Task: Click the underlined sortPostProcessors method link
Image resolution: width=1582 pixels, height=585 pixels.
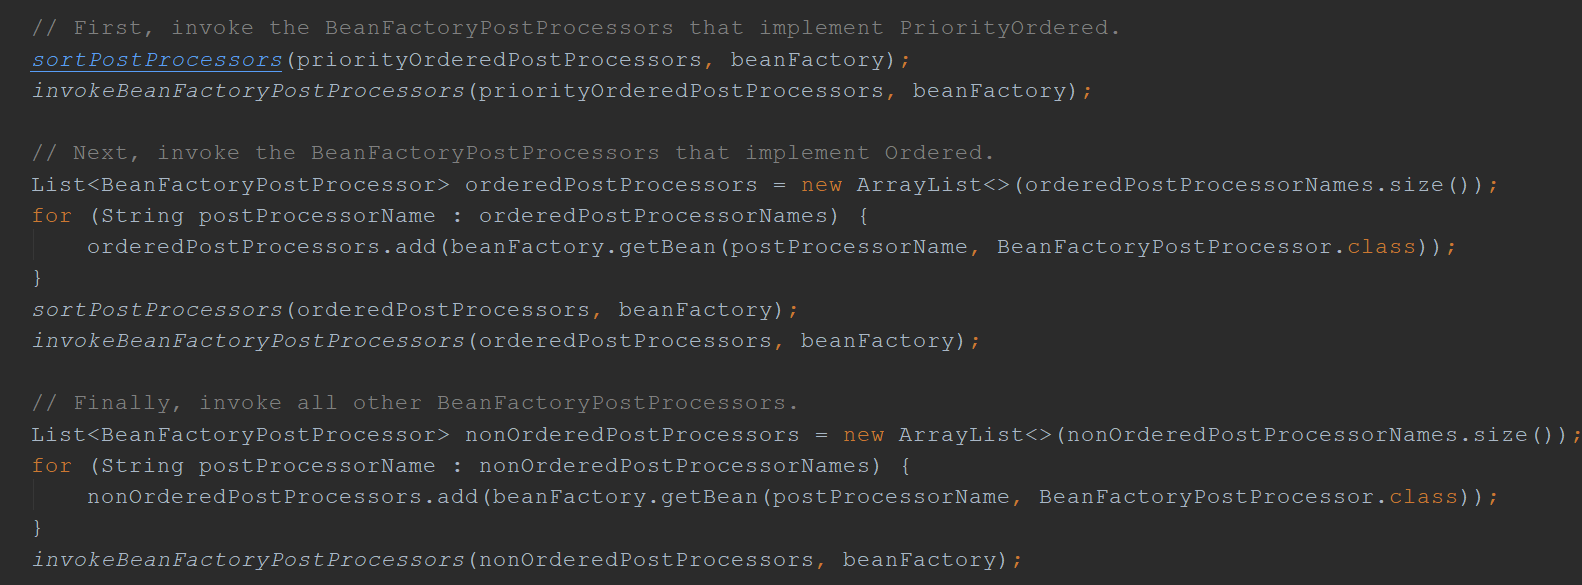Action: 157,60
